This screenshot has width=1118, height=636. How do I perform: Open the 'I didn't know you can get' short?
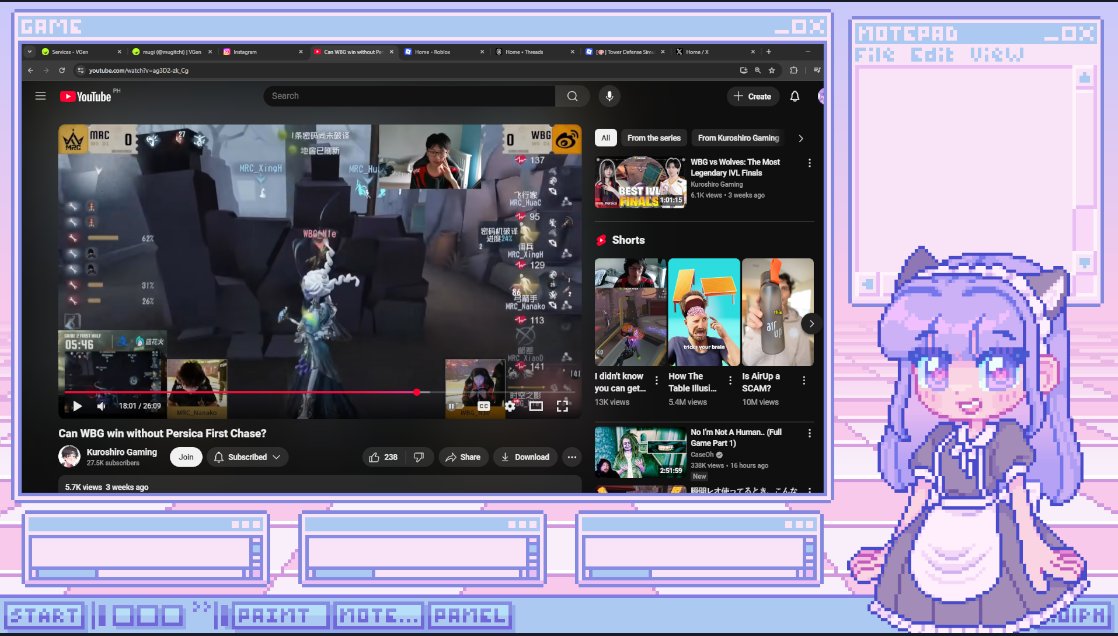point(630,312)
